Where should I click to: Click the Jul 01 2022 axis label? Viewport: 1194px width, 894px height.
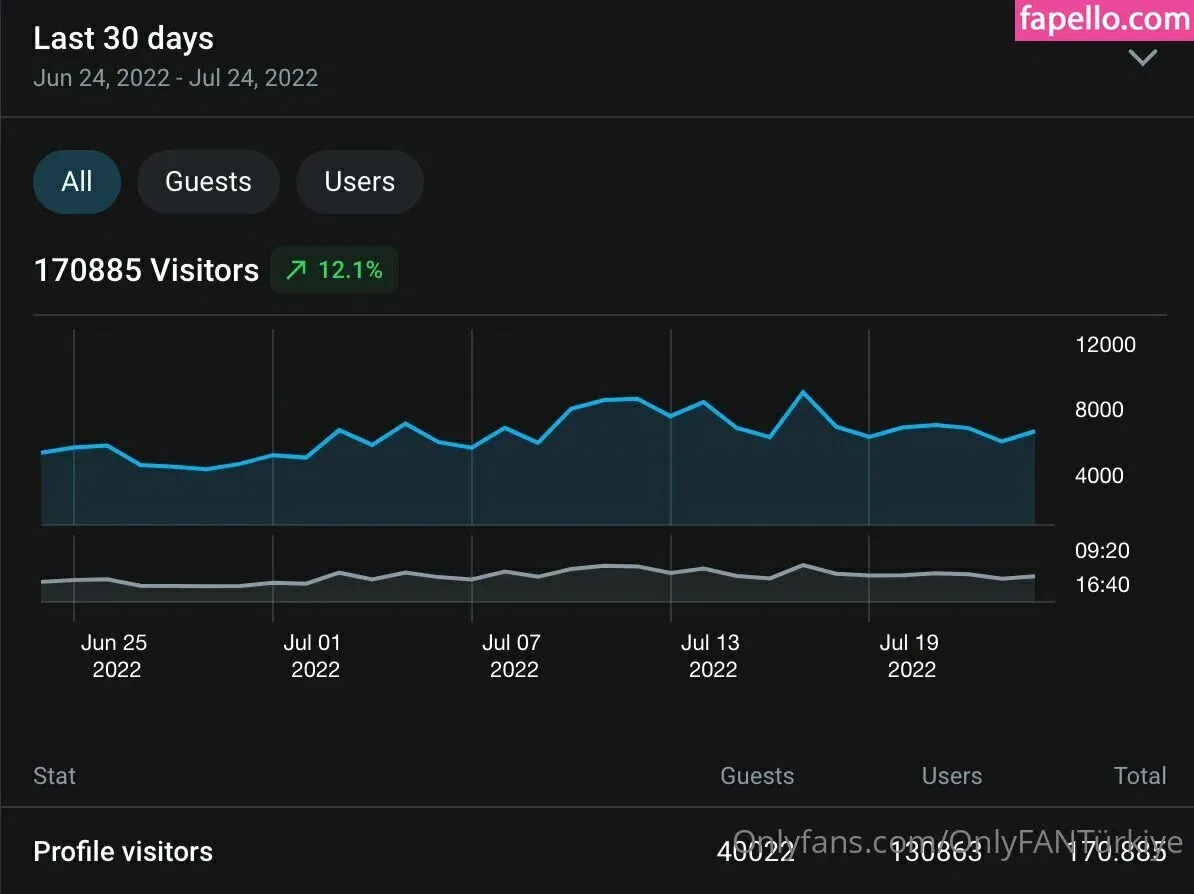[313, 656]
